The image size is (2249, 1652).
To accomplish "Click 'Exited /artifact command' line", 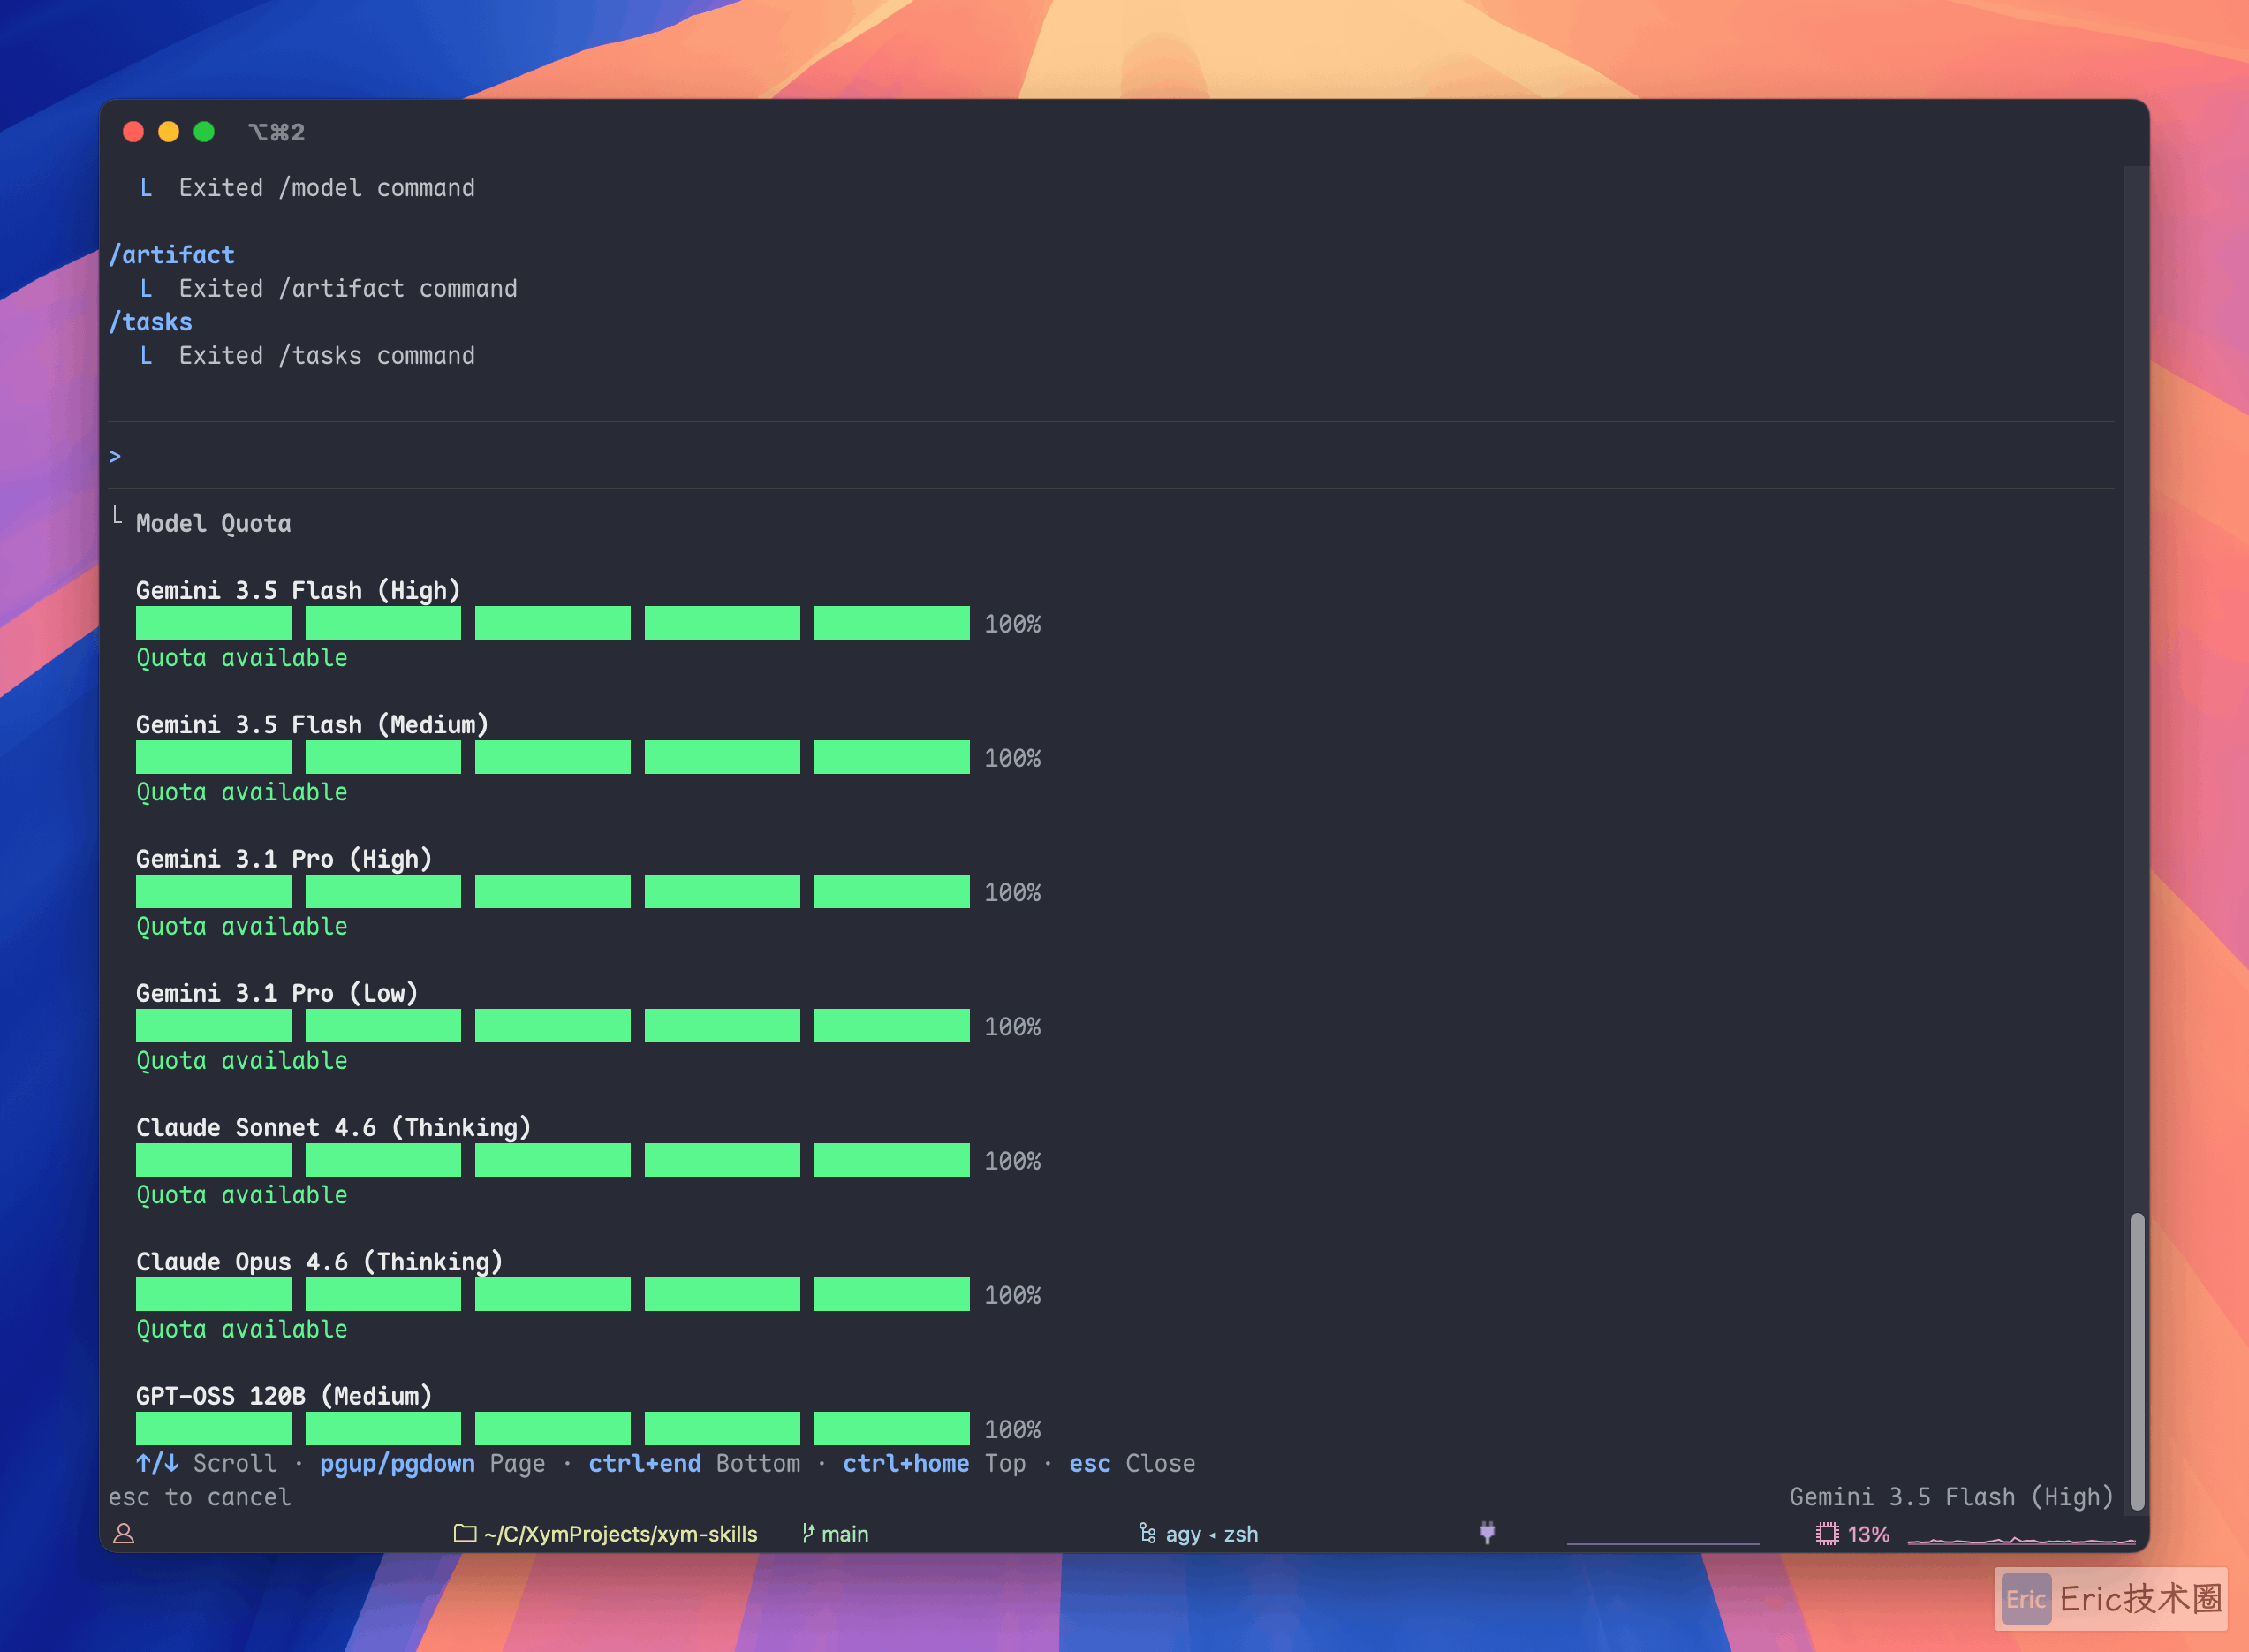I will click(x=348, y=289).
